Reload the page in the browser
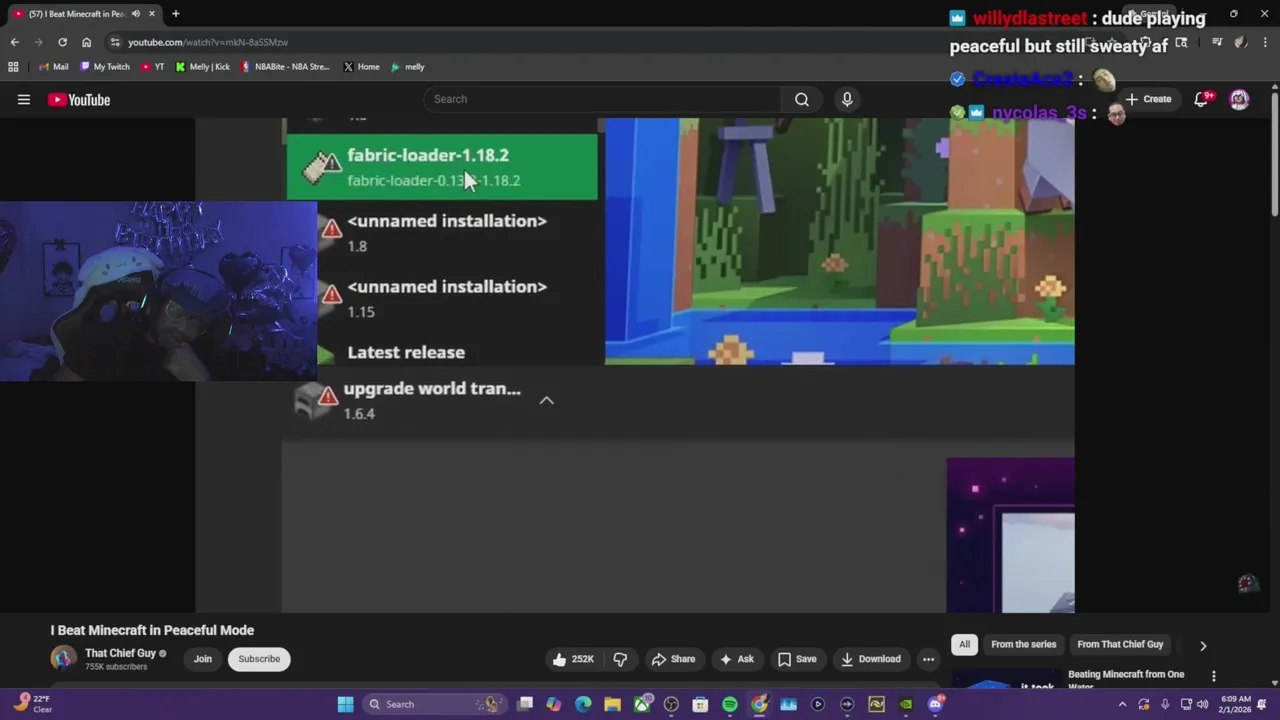The height and width of the screenshot is (720, 1280). pyautogui.click(x=62, y=42)
